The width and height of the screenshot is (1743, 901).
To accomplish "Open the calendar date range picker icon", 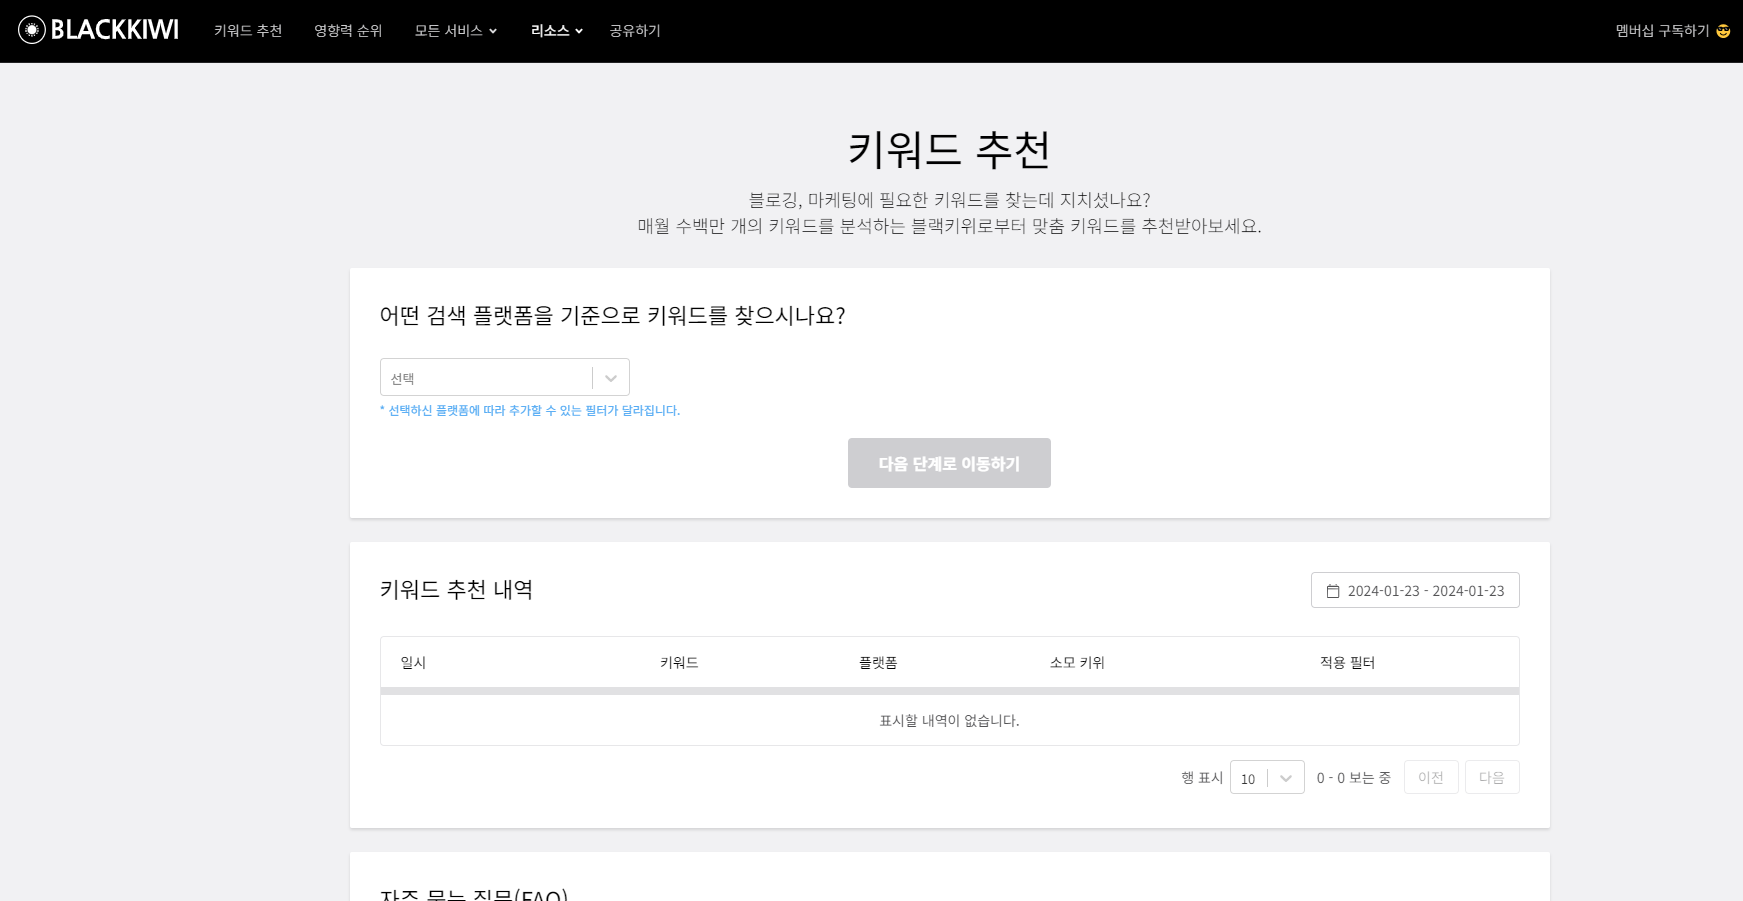I will 1333,590.
